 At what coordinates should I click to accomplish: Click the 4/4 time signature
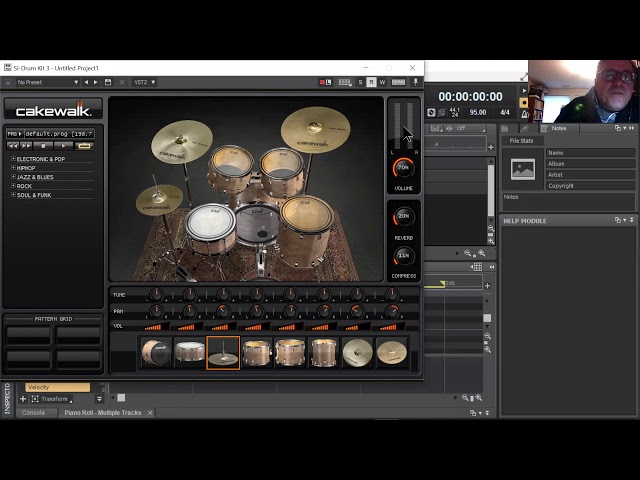tap(505, 112)
